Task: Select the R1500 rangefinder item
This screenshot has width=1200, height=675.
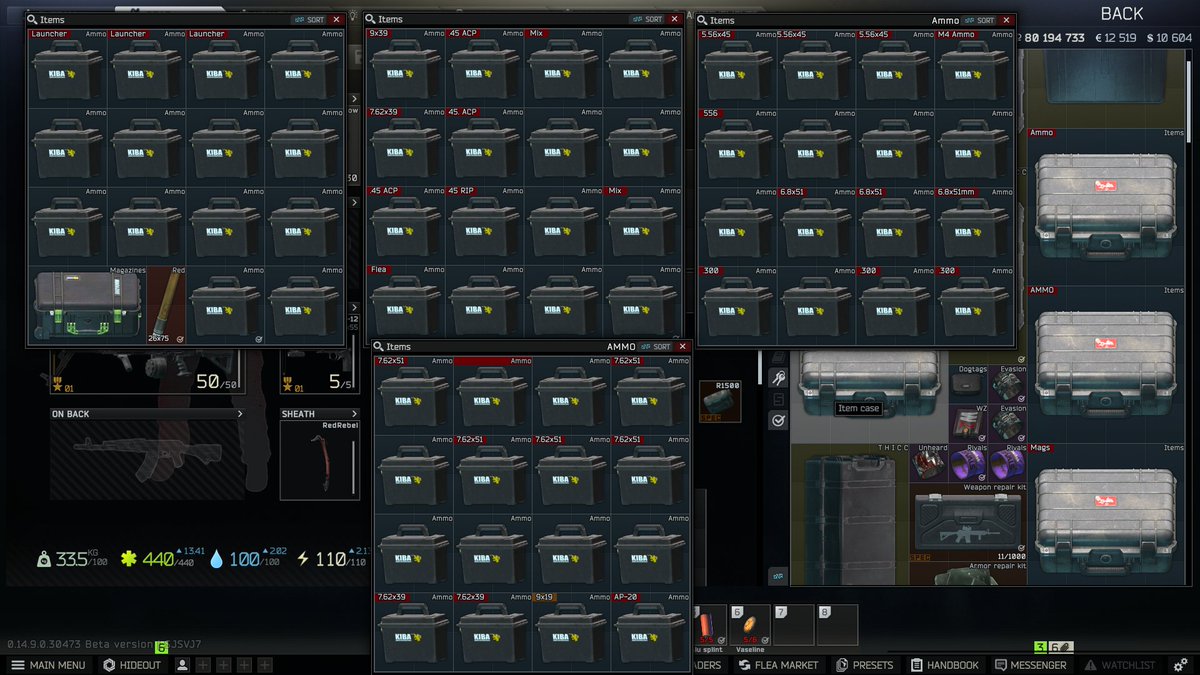Action: pyautogui.click(x=721, y=400)
